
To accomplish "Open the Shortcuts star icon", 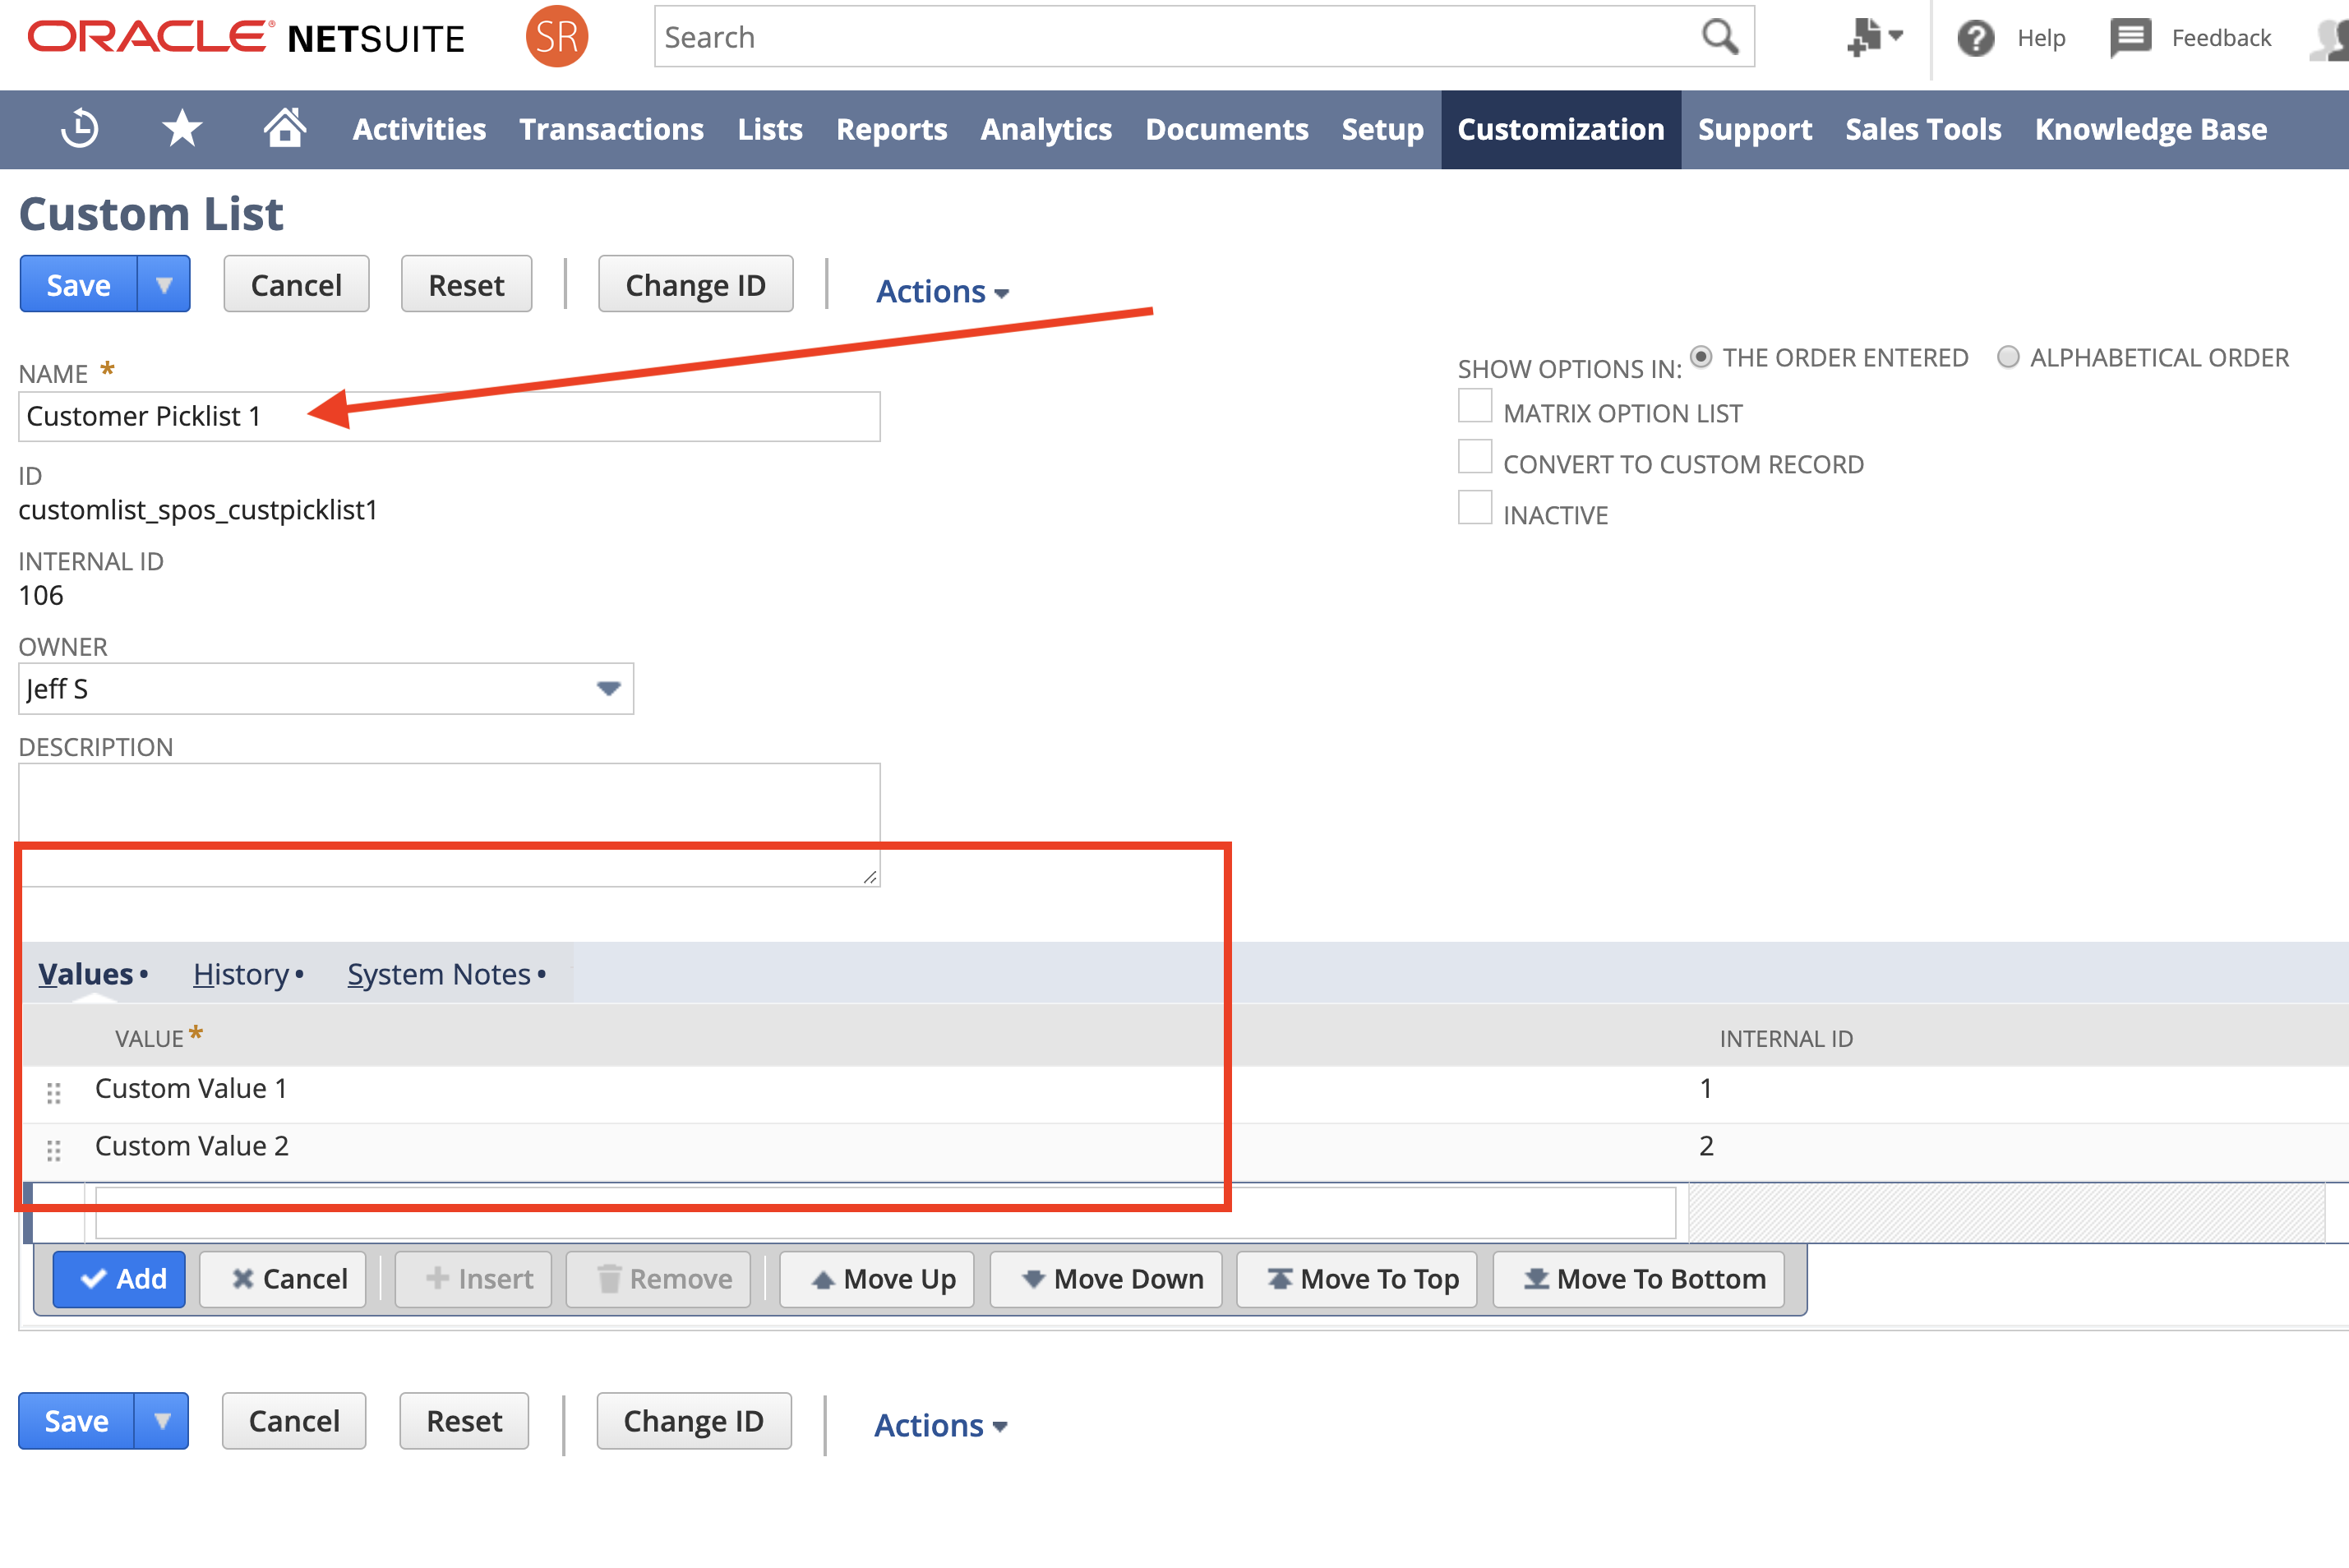I will tap(182, 129).
